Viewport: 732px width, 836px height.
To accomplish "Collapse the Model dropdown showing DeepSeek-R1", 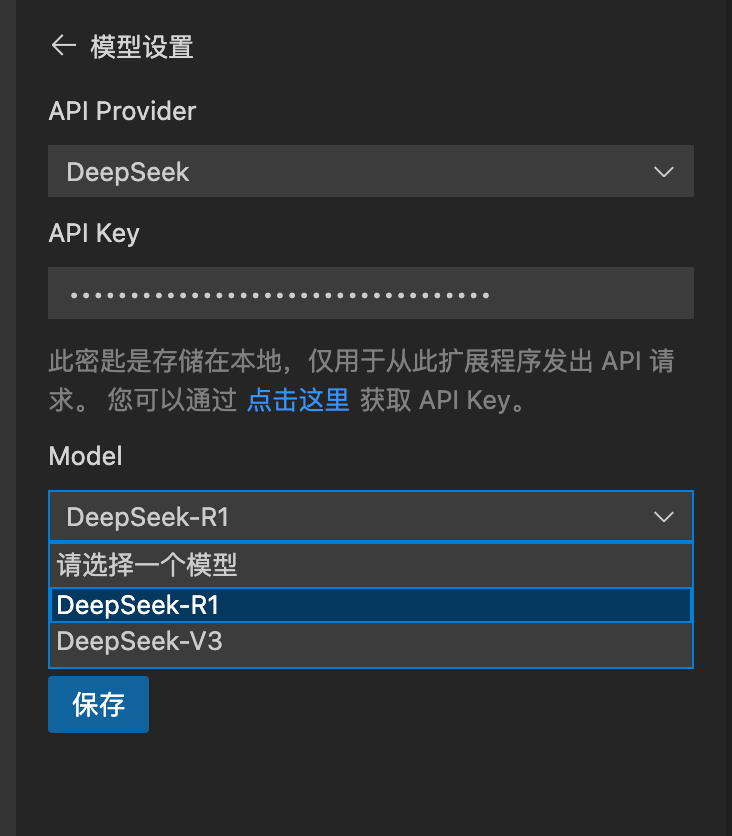I will pyautogui.click(x=371, y=516).
